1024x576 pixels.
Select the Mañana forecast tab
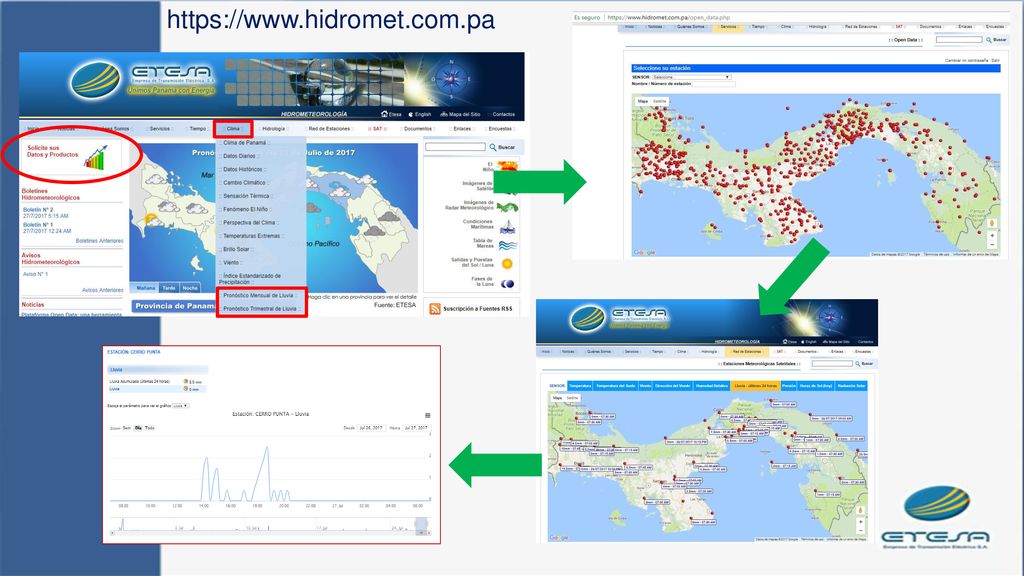[146, 288]
